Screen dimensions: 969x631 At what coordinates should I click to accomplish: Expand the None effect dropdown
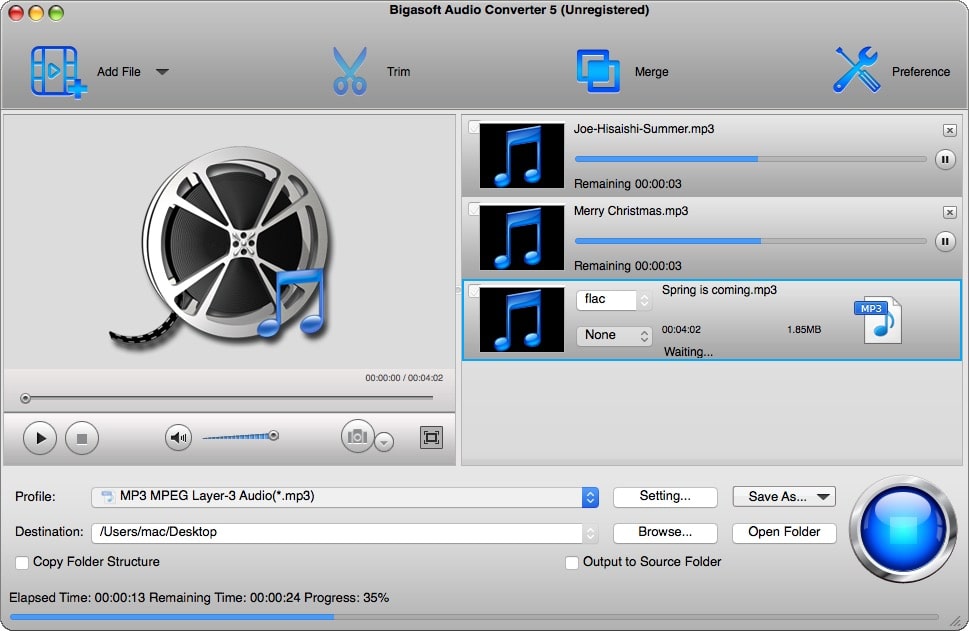613,335
